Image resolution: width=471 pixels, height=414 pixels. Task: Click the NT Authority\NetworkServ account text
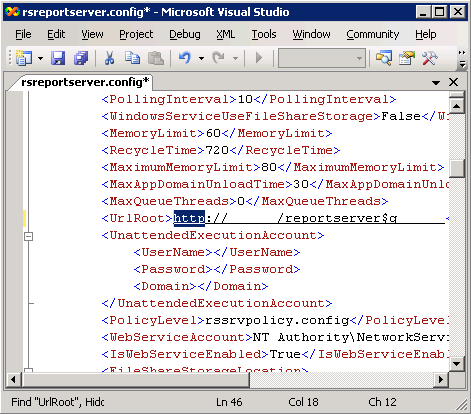(350, 337)
